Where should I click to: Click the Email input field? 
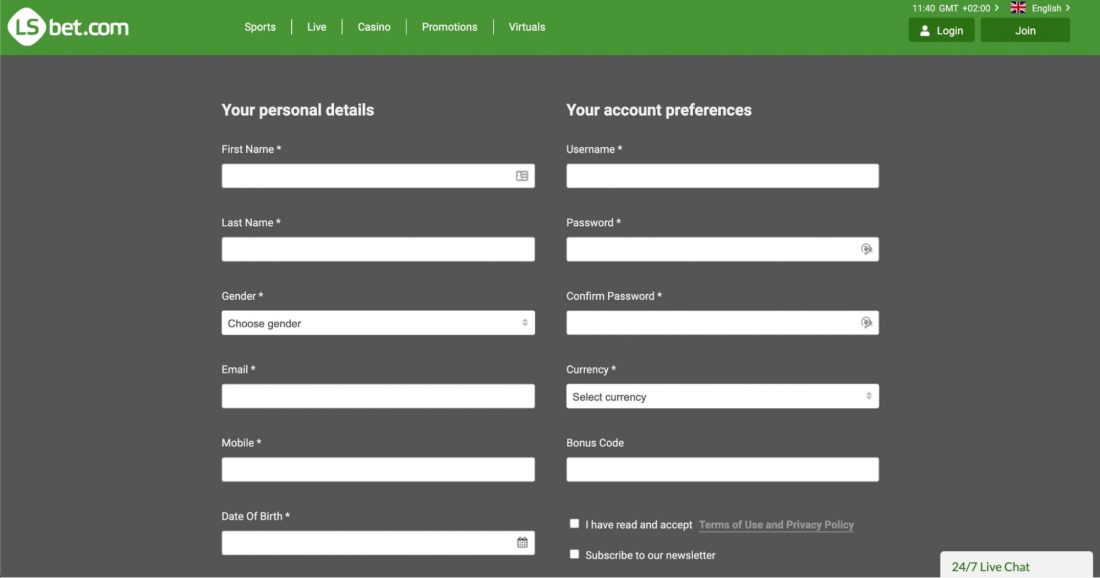pyautogui.click(x=378, y=396)
